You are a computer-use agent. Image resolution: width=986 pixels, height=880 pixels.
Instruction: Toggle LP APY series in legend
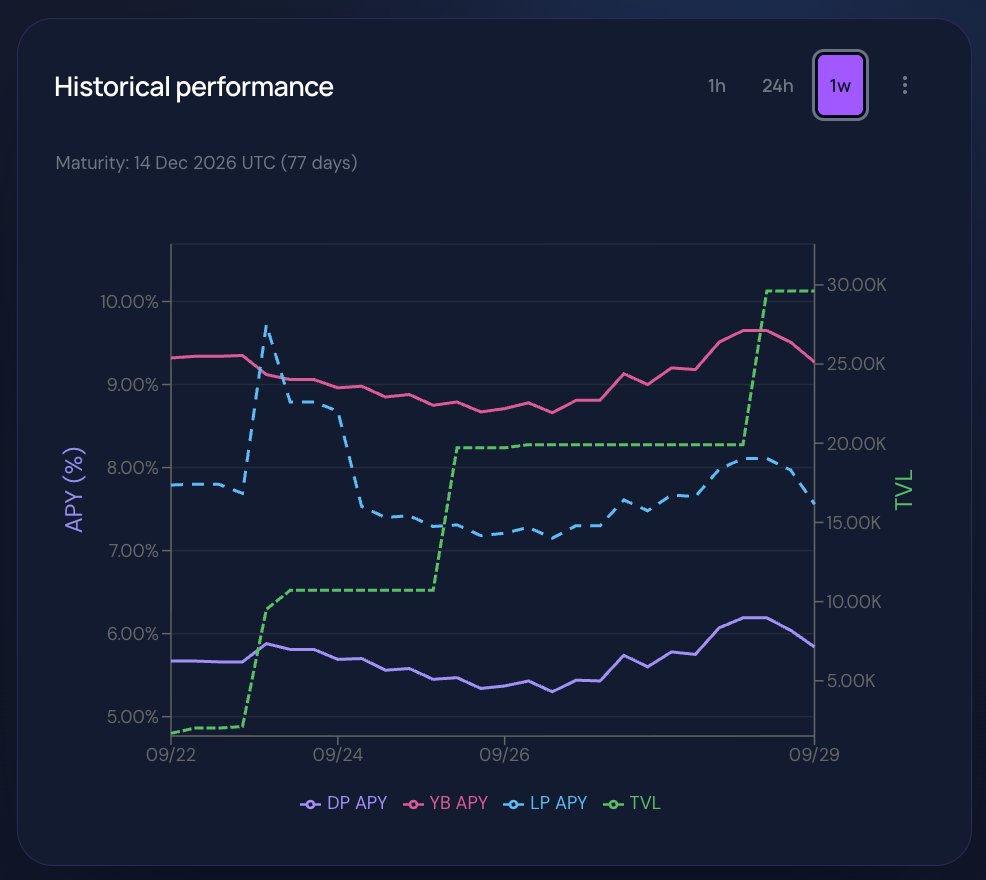coord(545,803)
